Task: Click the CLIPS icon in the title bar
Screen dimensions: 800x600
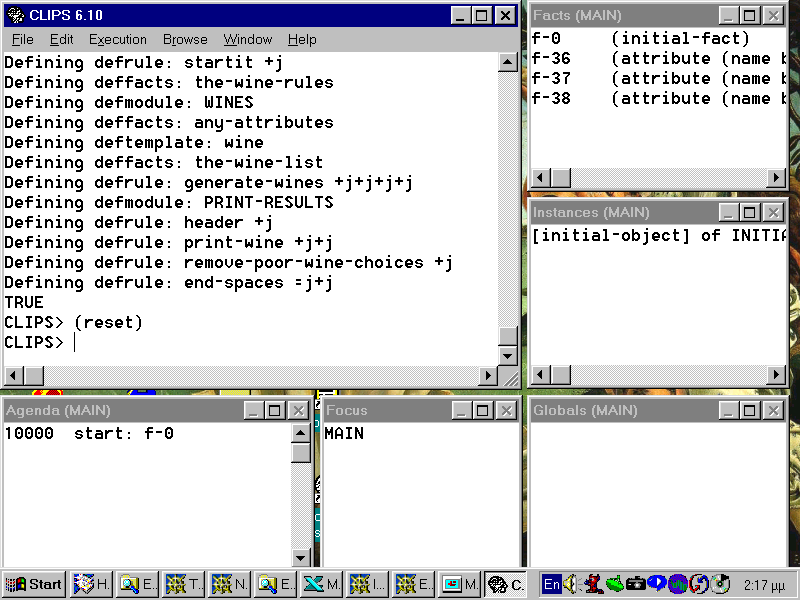Action: (x=16, y=15)
